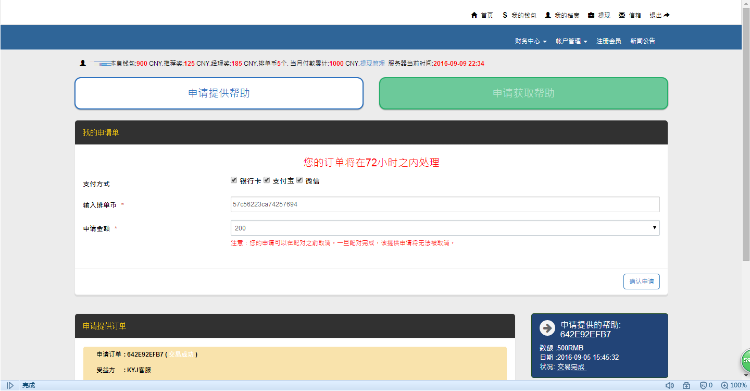Go to 首页 in top navigation
The height and width of the screenshot is (391, 750).
(487, 15)
